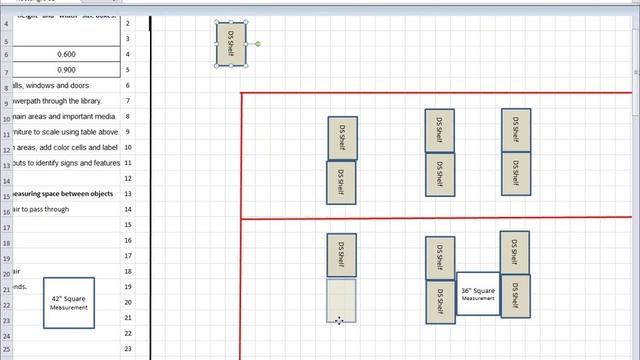Select lower DS Shelf of middle pair between red lines

440,175
